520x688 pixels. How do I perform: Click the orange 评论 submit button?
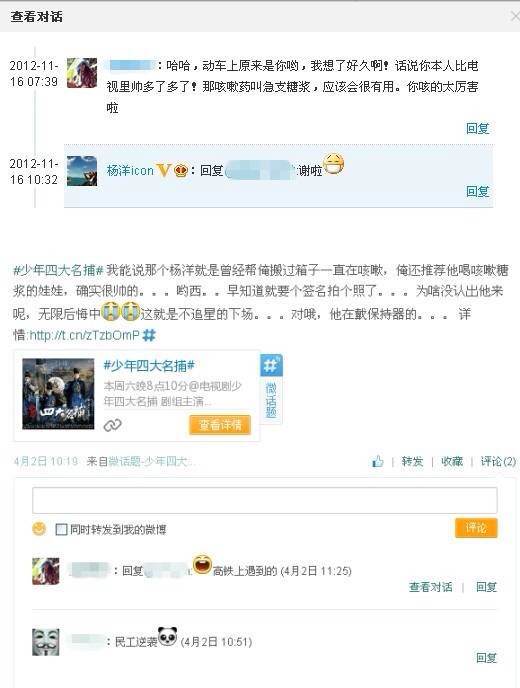pos(476,527)
